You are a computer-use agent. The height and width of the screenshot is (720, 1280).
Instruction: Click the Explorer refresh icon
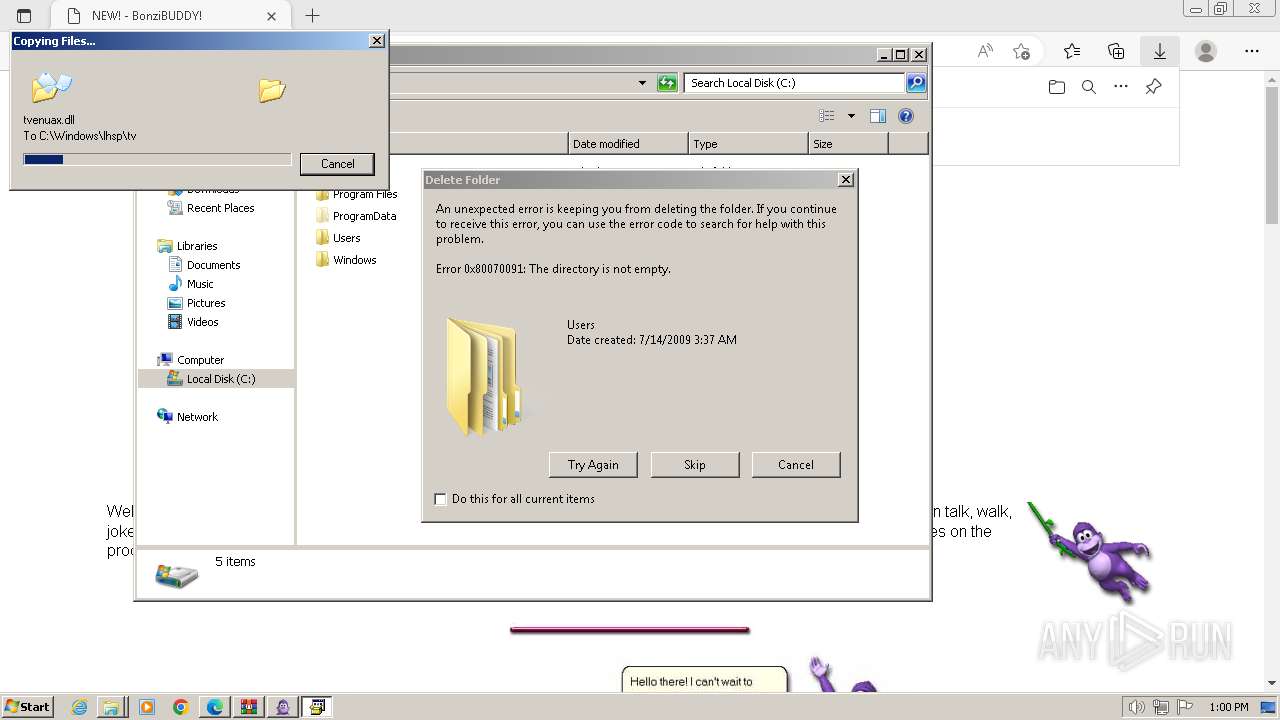tap(667, 83)
